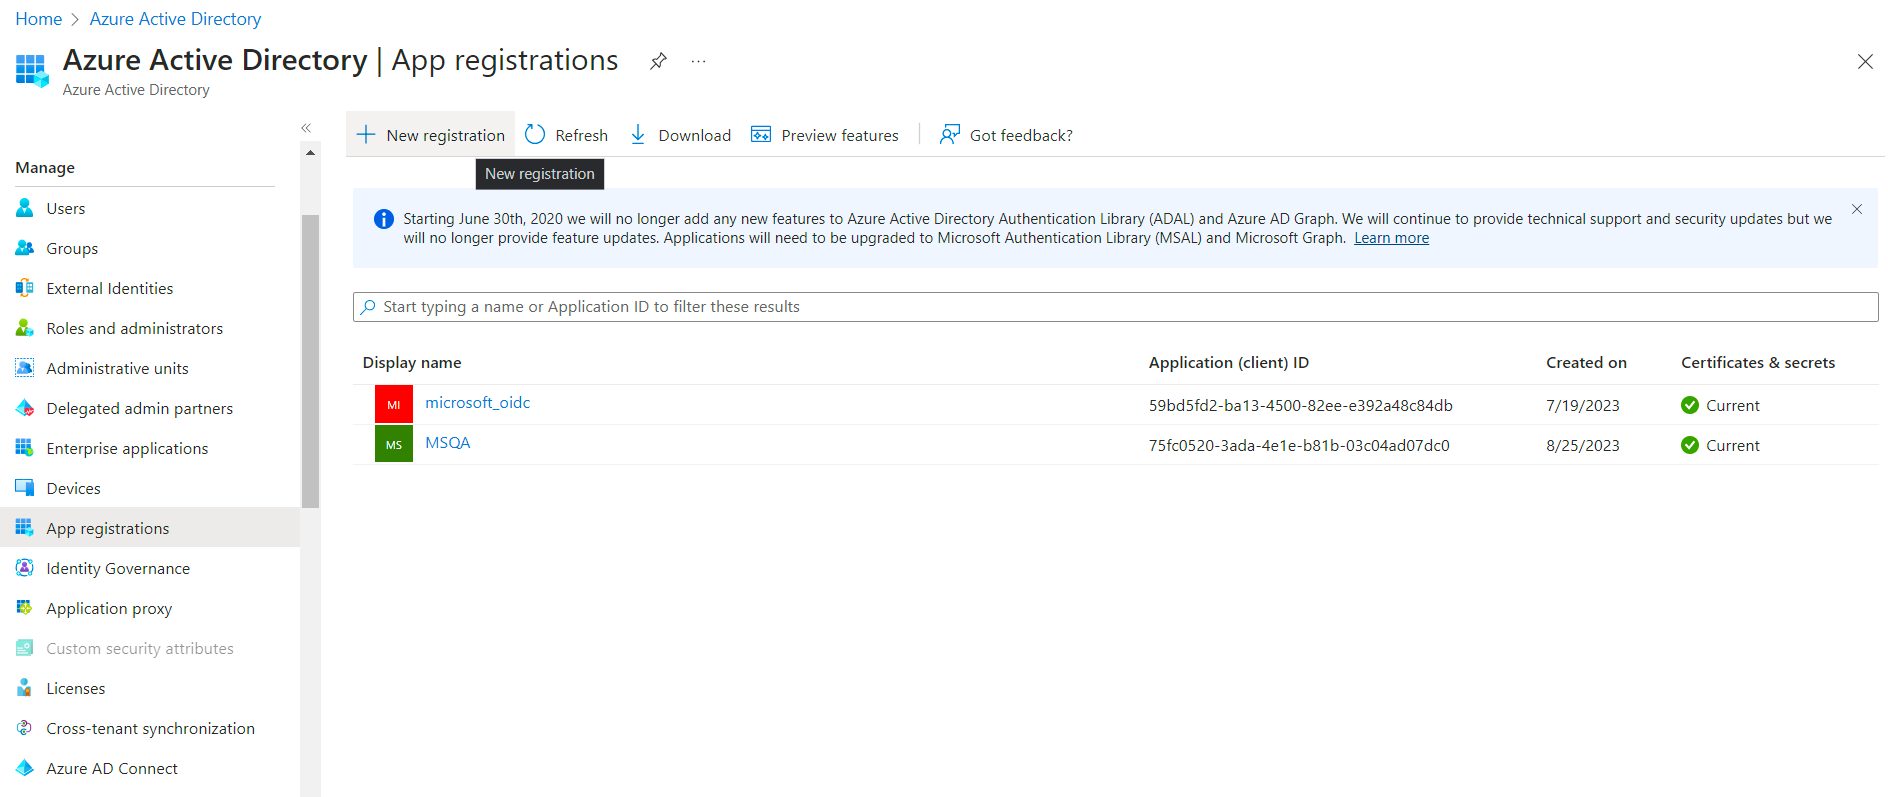Screen dimensions: 1888x797
Task: Dismiss the ADAL deprecation banner
Action: [x=1857, y=209]
